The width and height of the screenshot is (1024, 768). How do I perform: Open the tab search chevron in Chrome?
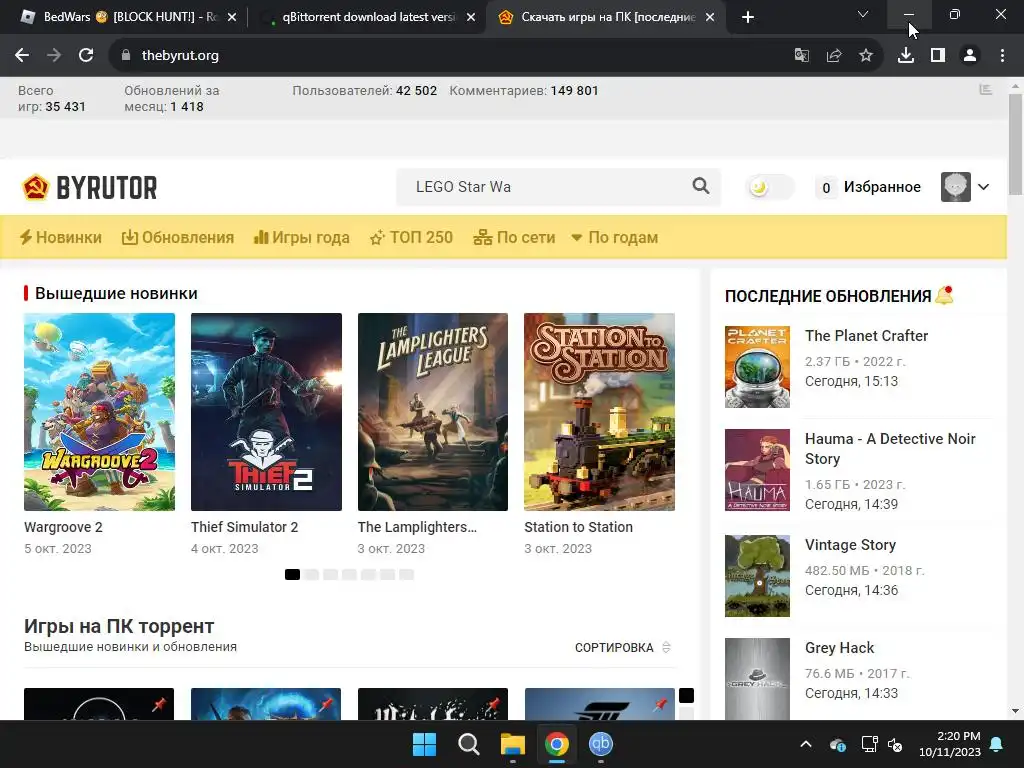863,14
